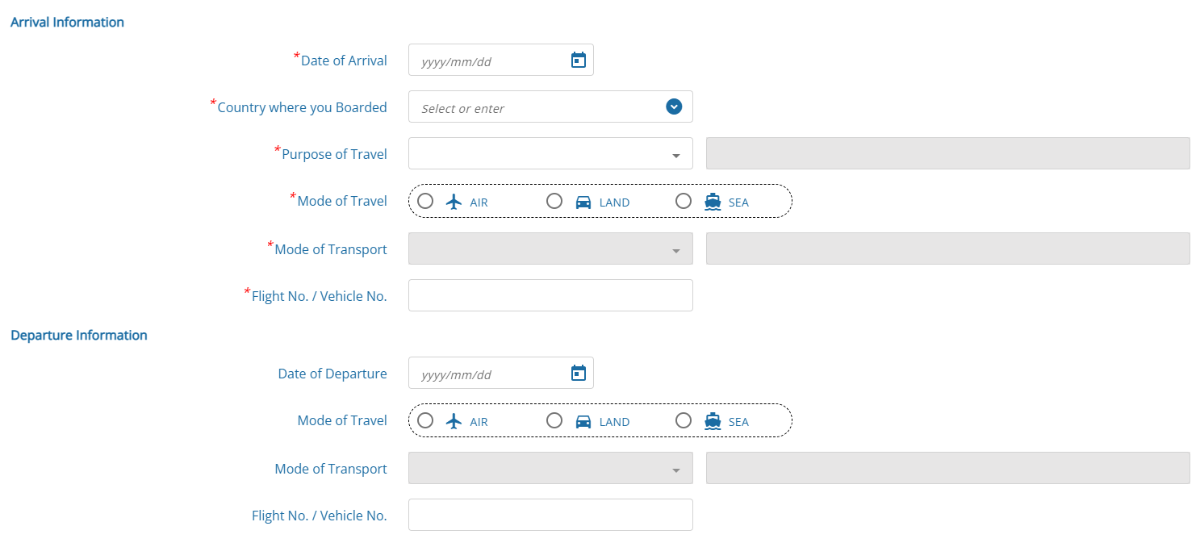The height and width of the screenshot is (547, 1200).
Task: Select the SEA radio button for departure
Action: pyautogui.click(x=684, y=421)
